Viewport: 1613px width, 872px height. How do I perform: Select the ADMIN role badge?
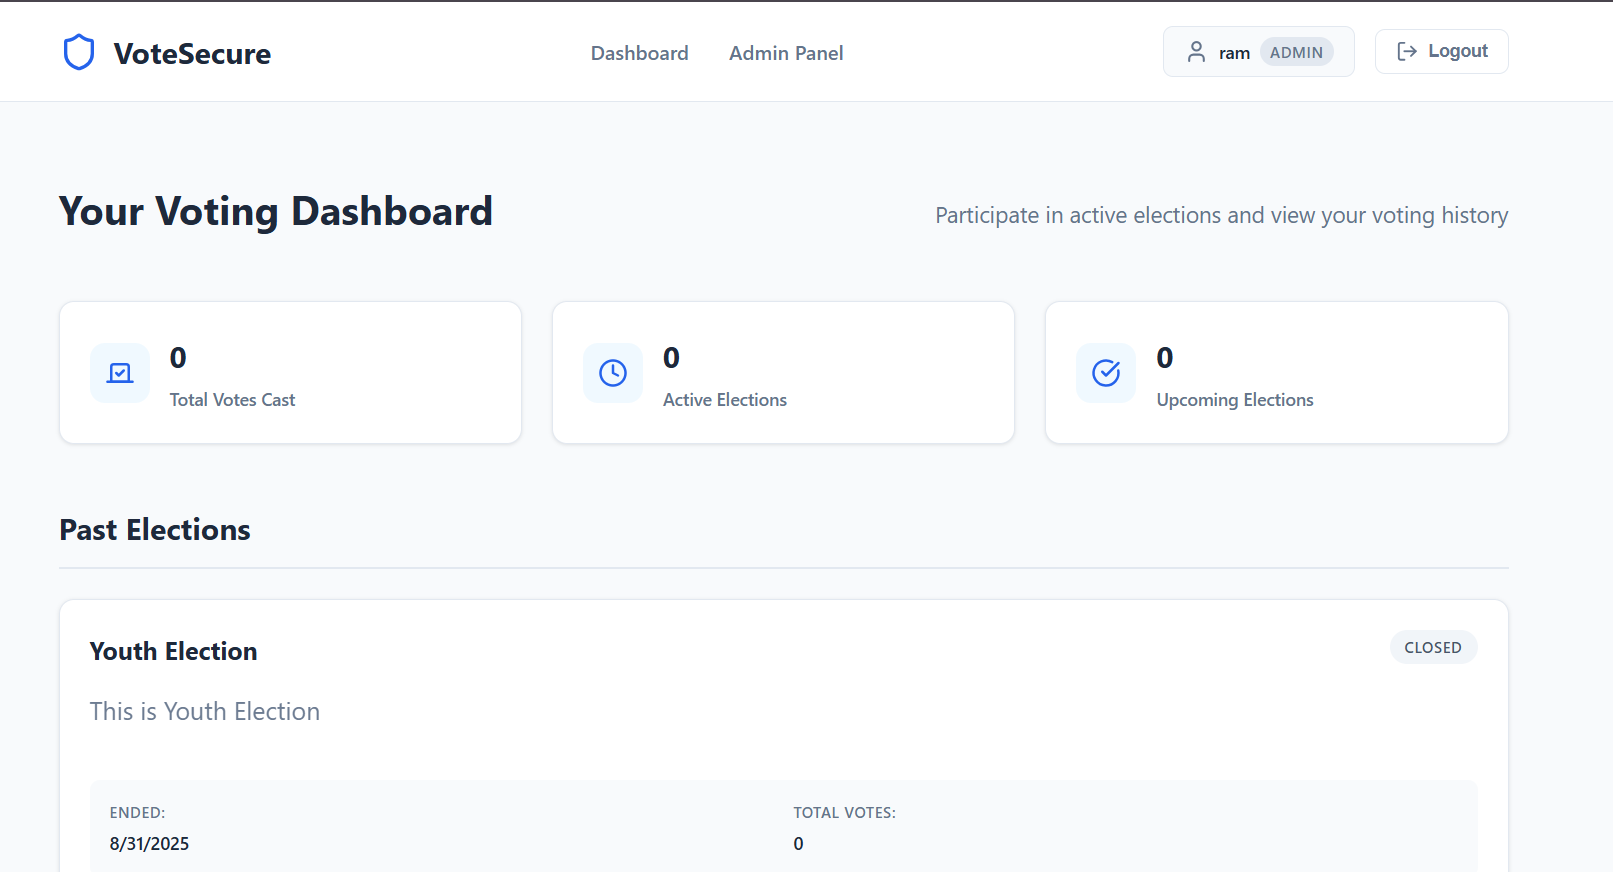tap(1297, 51)
